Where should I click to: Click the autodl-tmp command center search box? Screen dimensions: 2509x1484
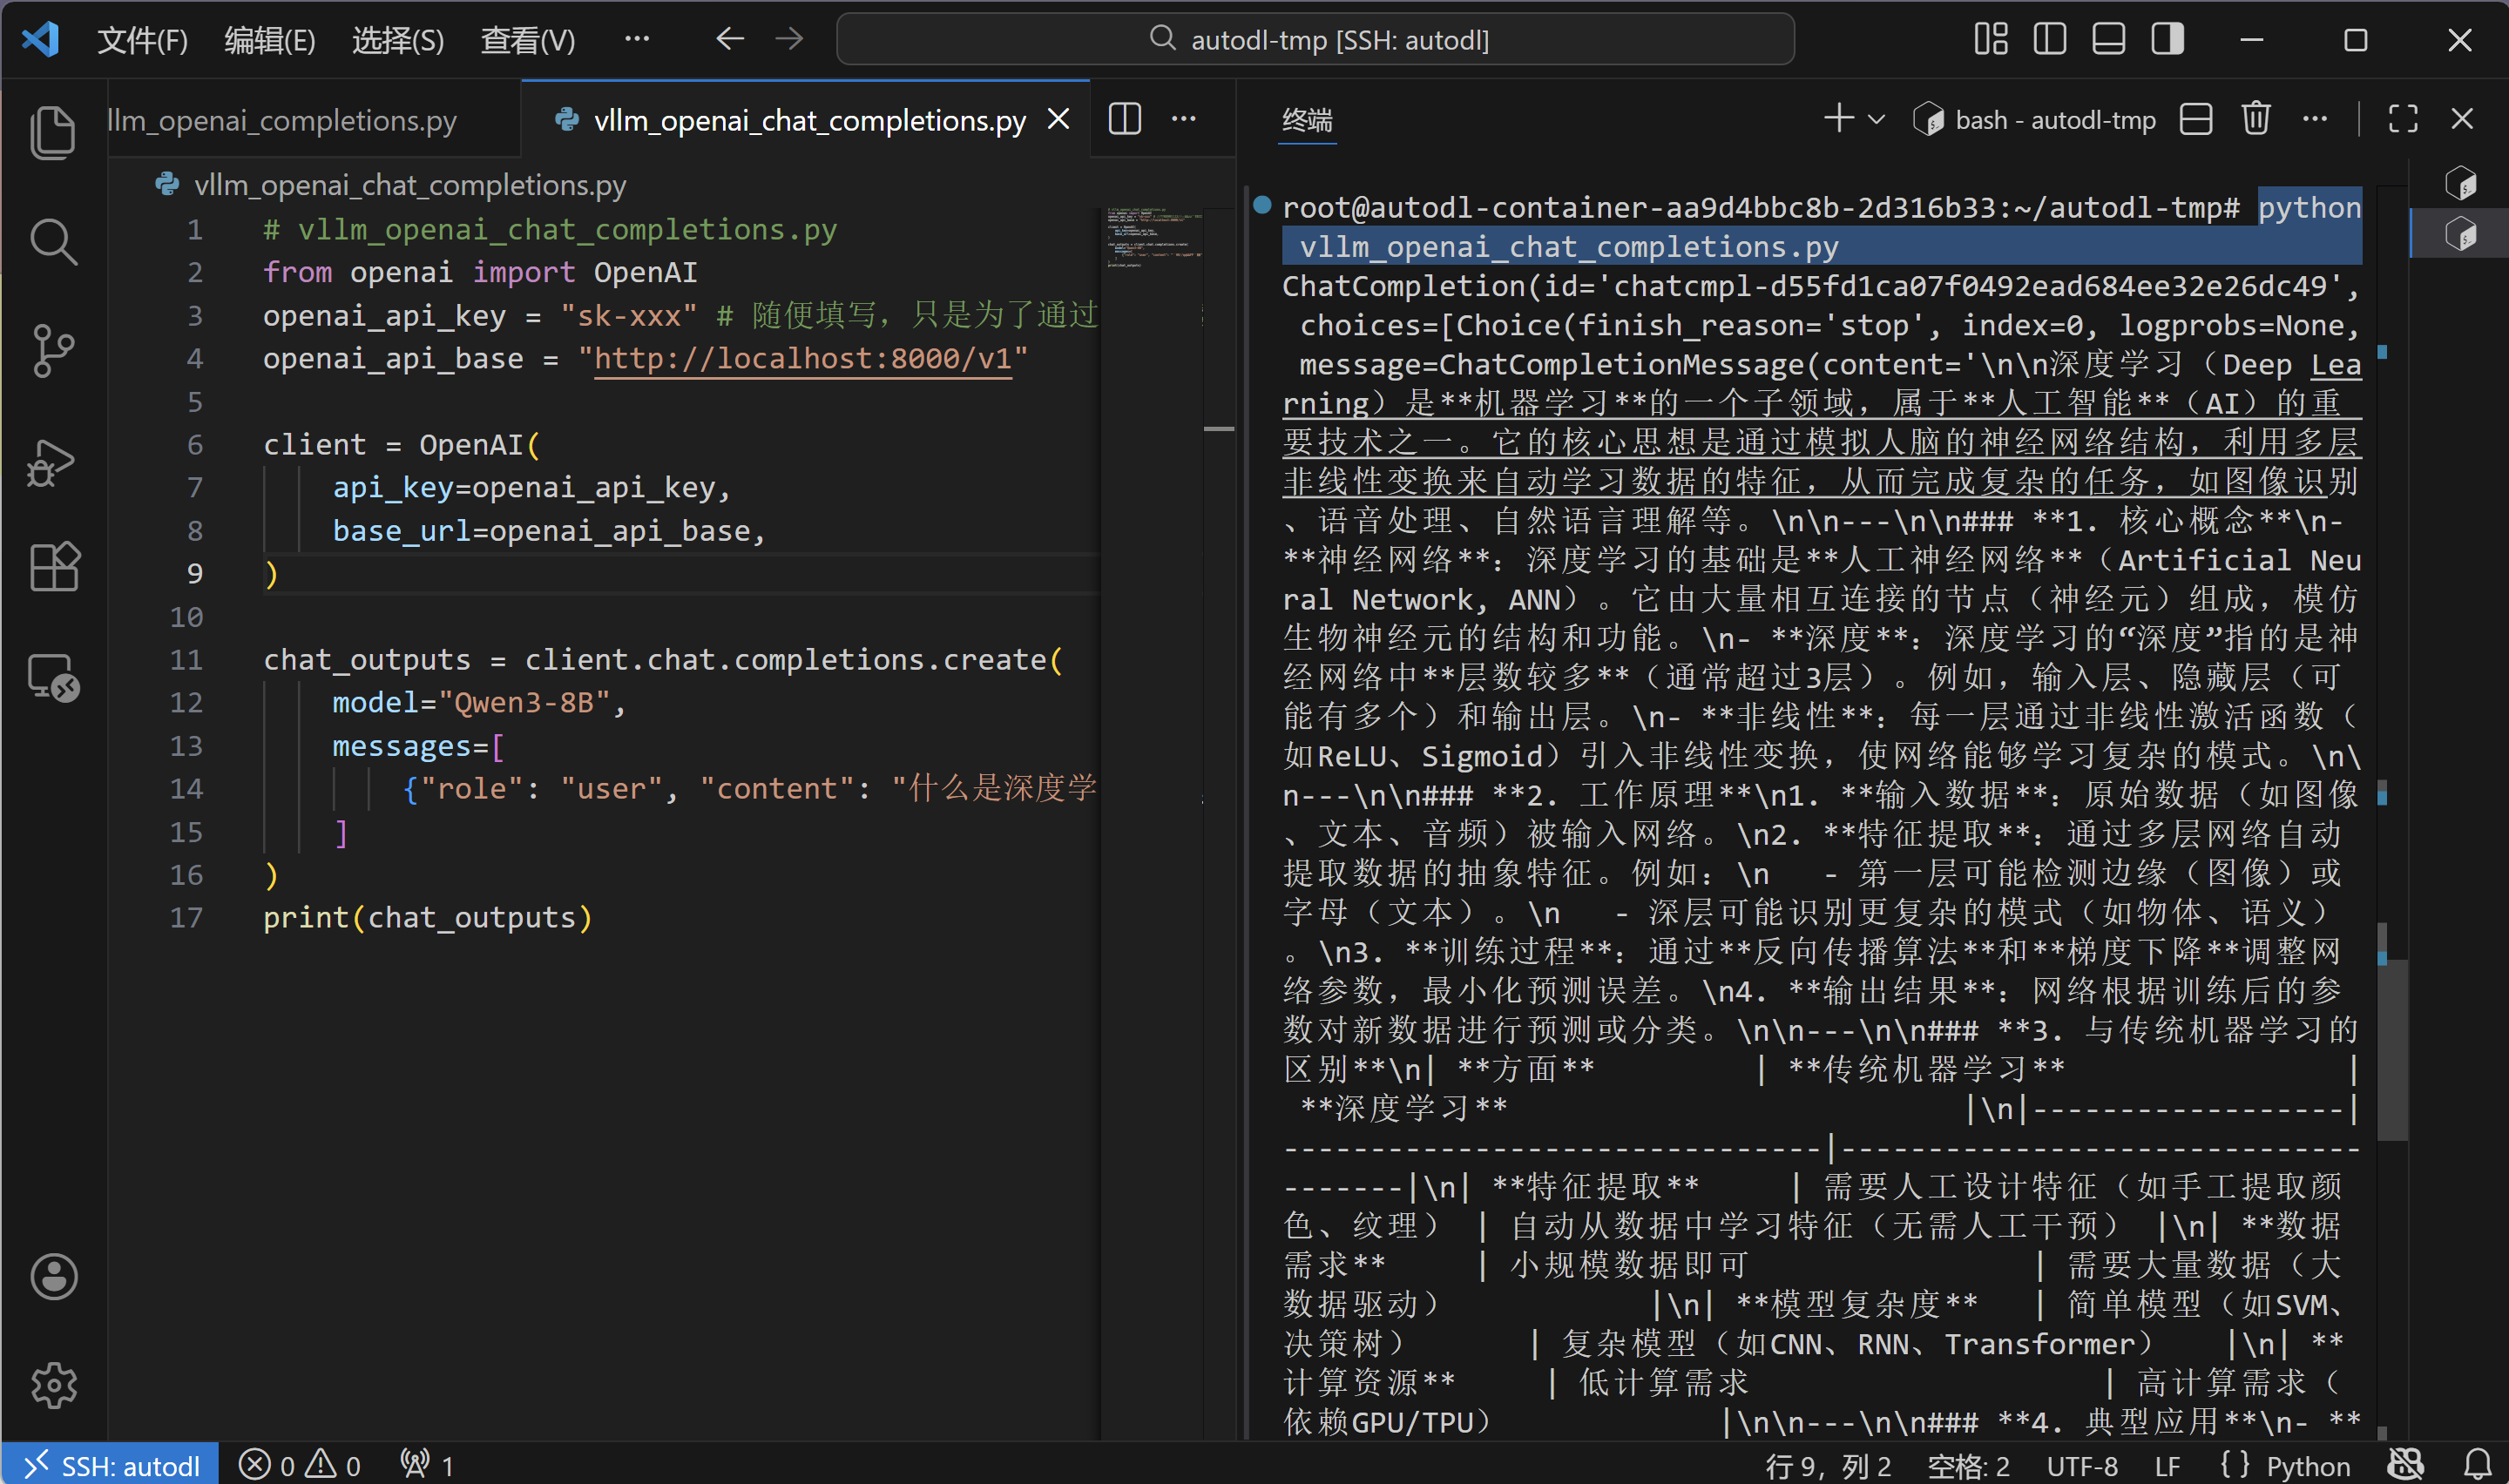pos(1315,40)
